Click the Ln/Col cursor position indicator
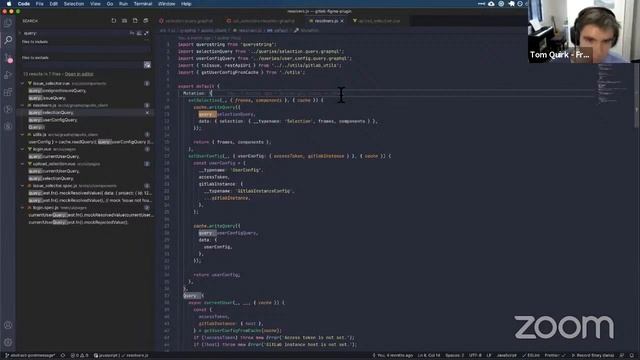The image size is (640, 360). click(x=429, y=356)
